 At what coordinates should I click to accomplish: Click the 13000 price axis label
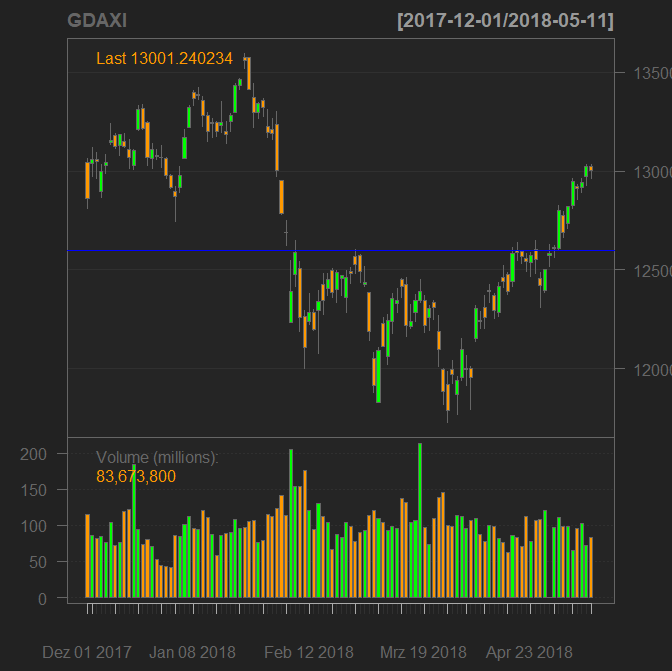pyautogui.click(x=641, y=172)
